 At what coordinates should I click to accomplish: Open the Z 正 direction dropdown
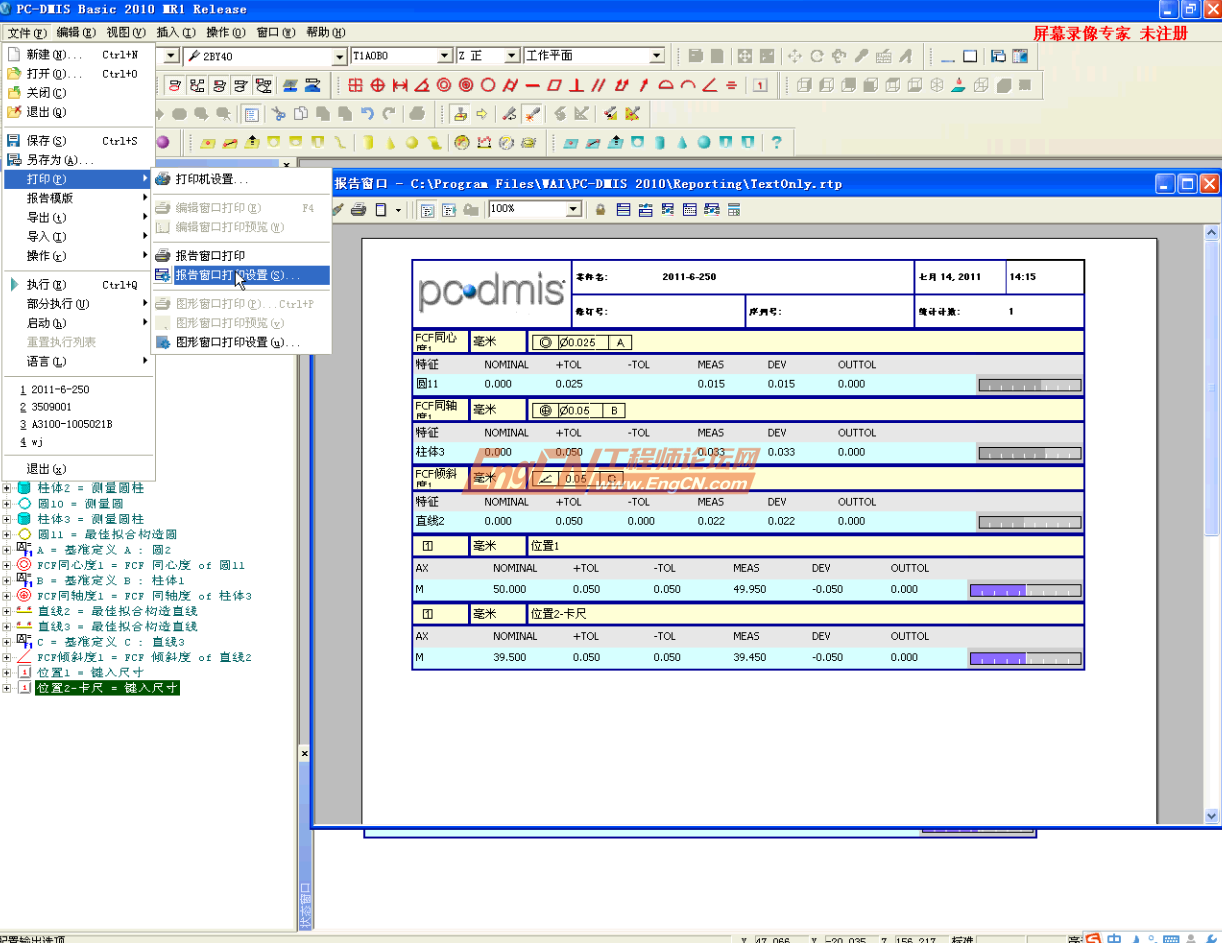tap(512, 56)
